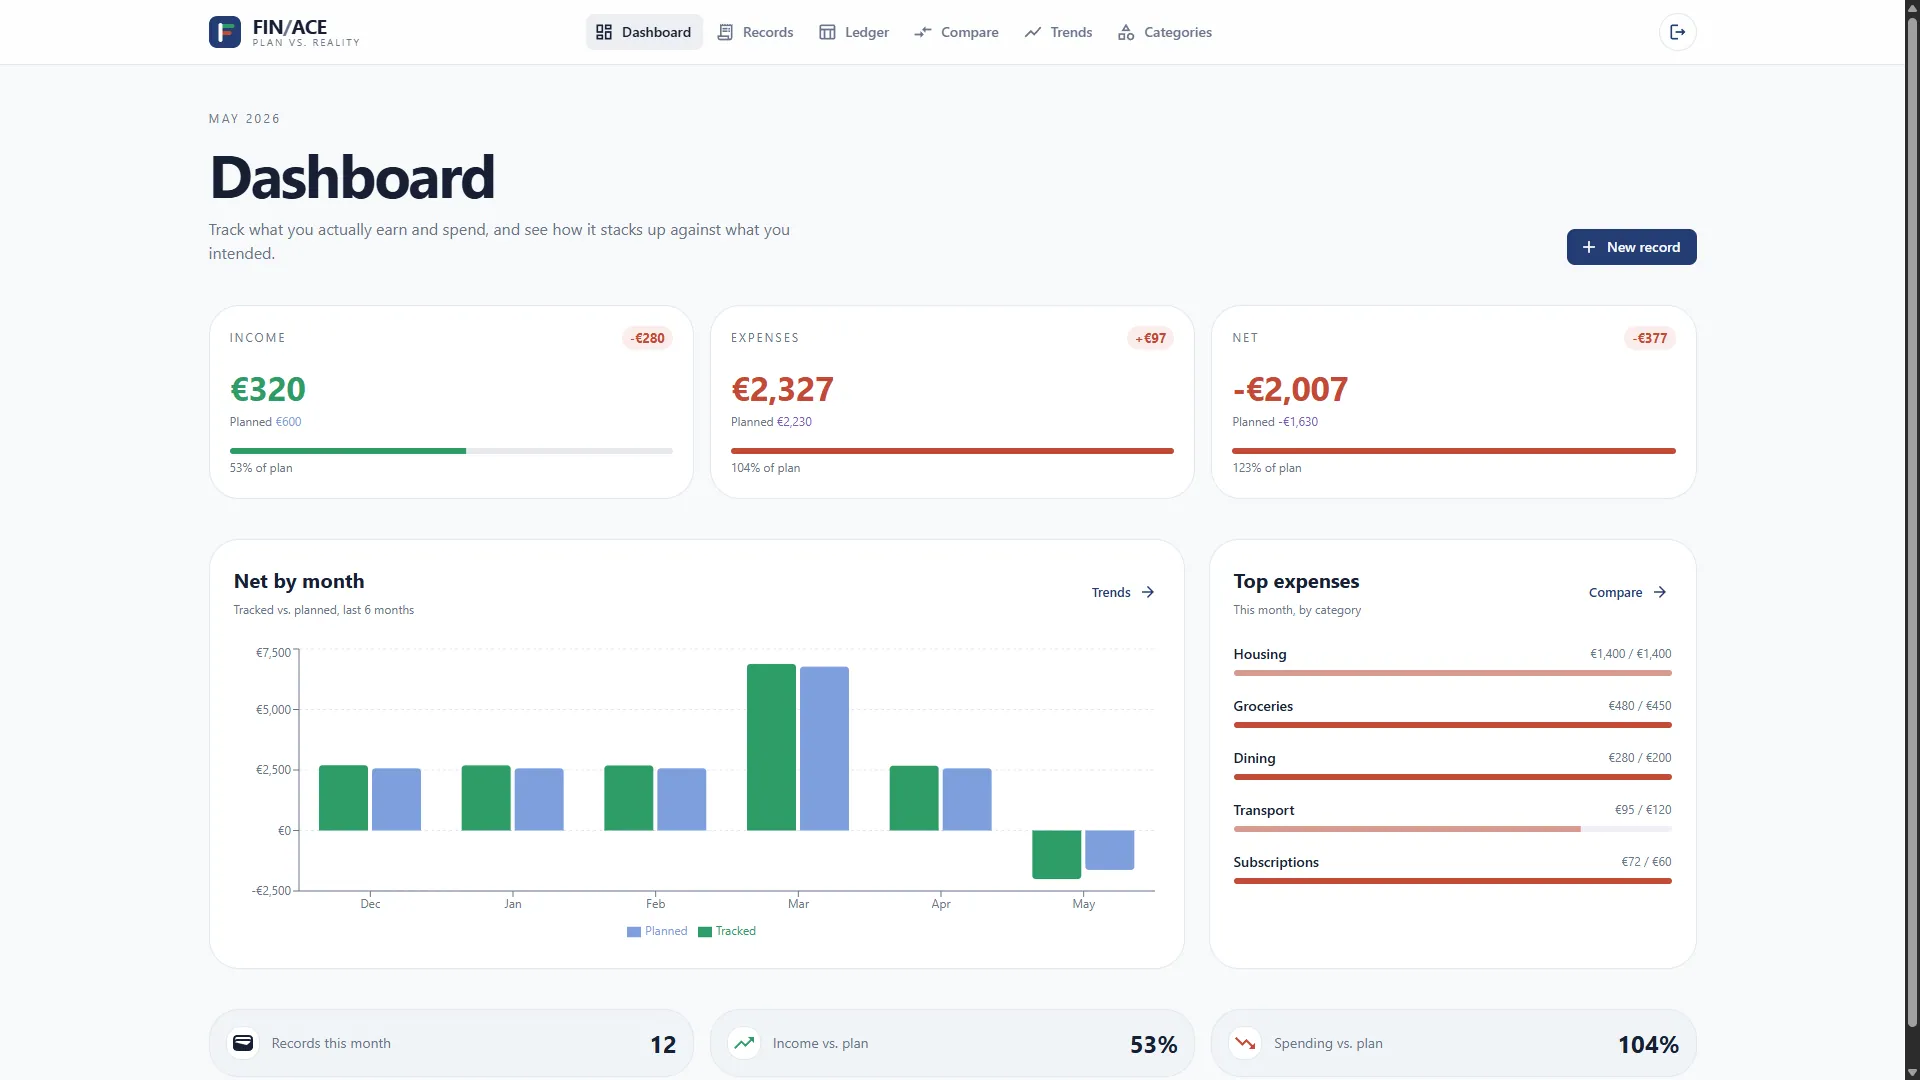Click the Groceries €480 / €450 amount
The height and width of the screenshot is (1080, 1920).
(1639, 706)
